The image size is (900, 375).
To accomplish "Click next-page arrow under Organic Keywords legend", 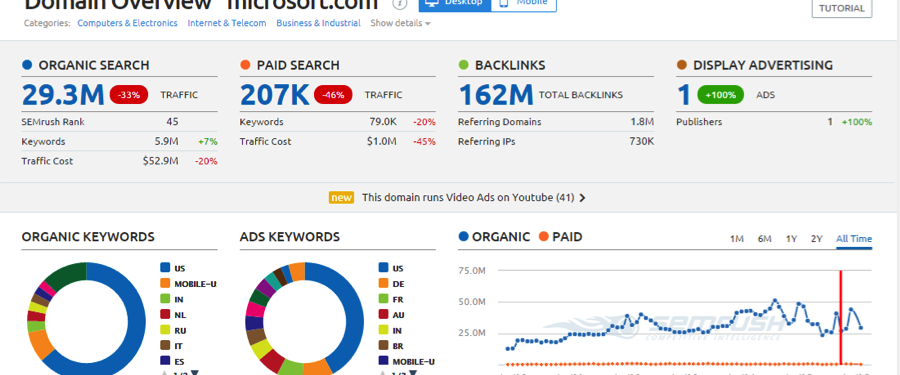I will (x=194, y=373).
